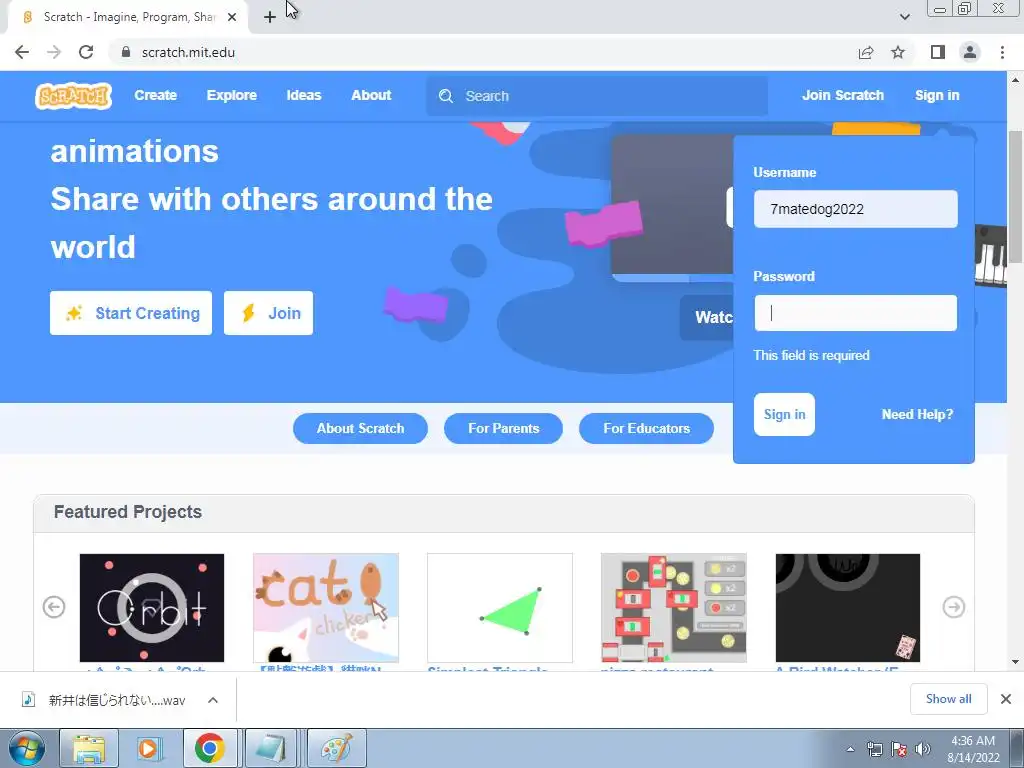
Task: Select the Scratch - Imagine, Program tab
Action: (x=128, y=17)
